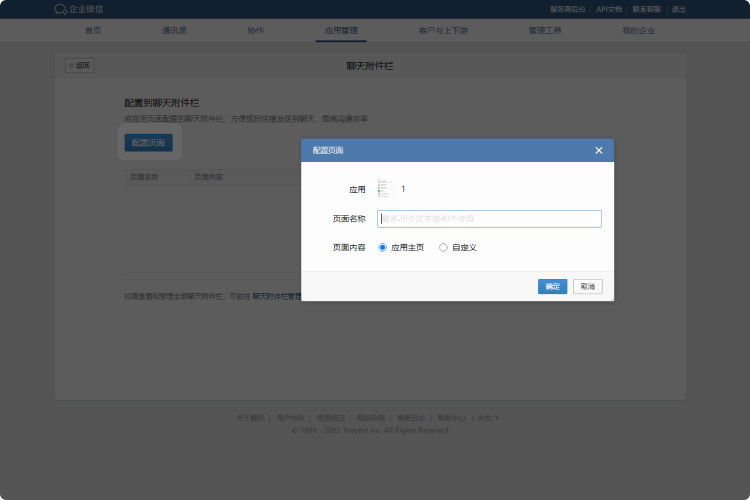Click the 配置到聊天附件栏 heading

click(x=162, y=103)
